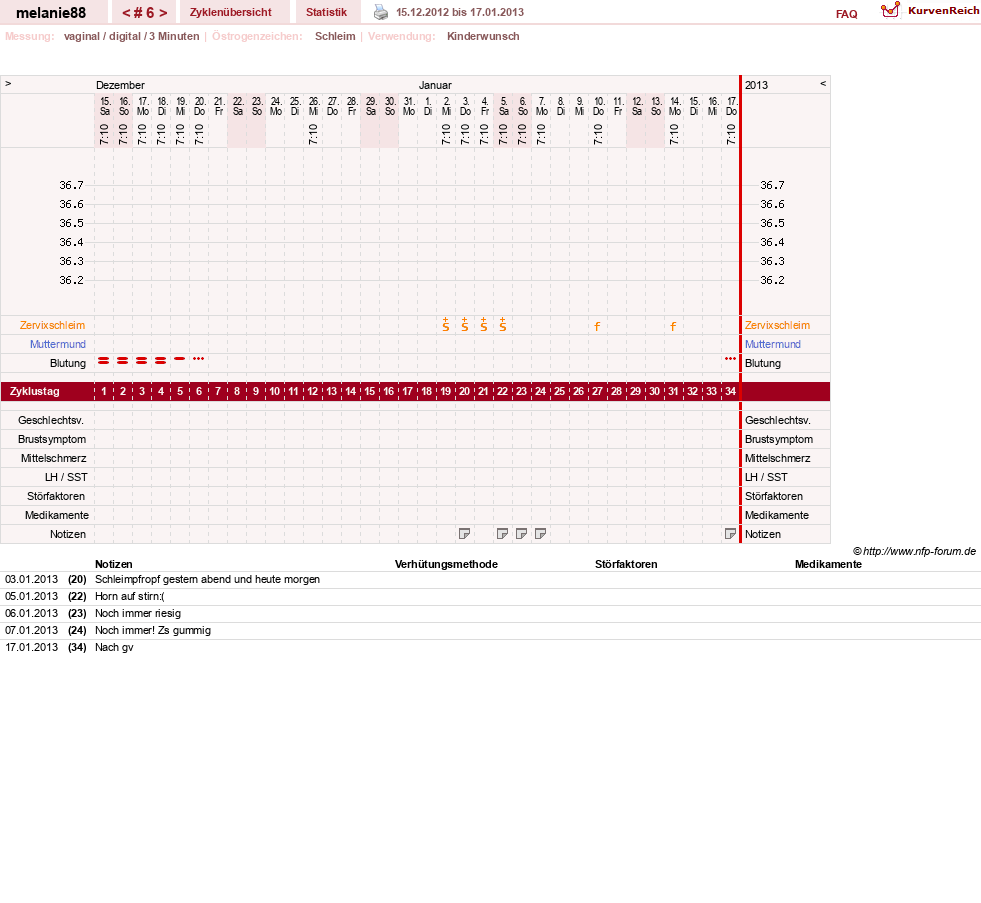Open note icon on cycle day 24
The width and height of the screenshot is (981, 903).
pyautogui.click(x=541, y=534)
